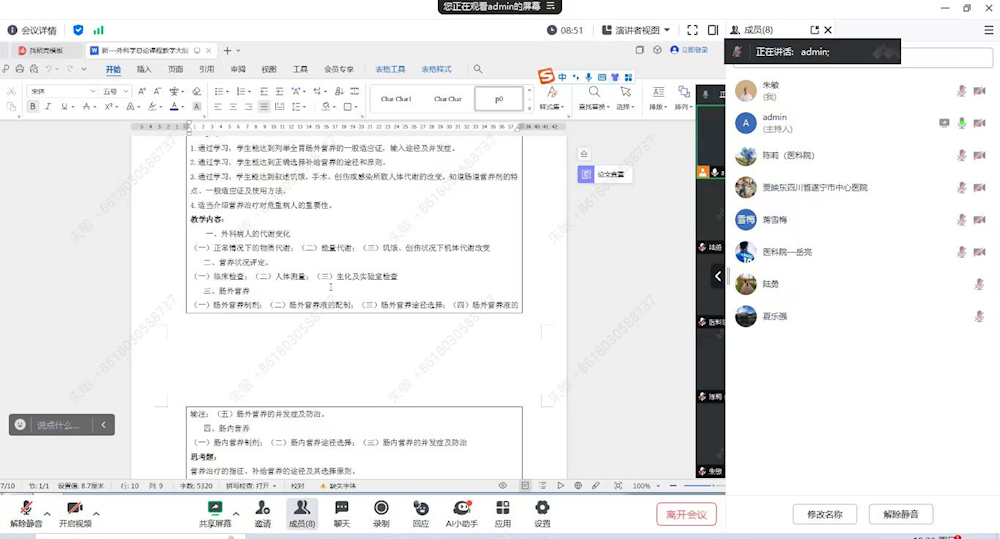
Task: Expand video options arrow beside 开启视频
Action: 96,513
